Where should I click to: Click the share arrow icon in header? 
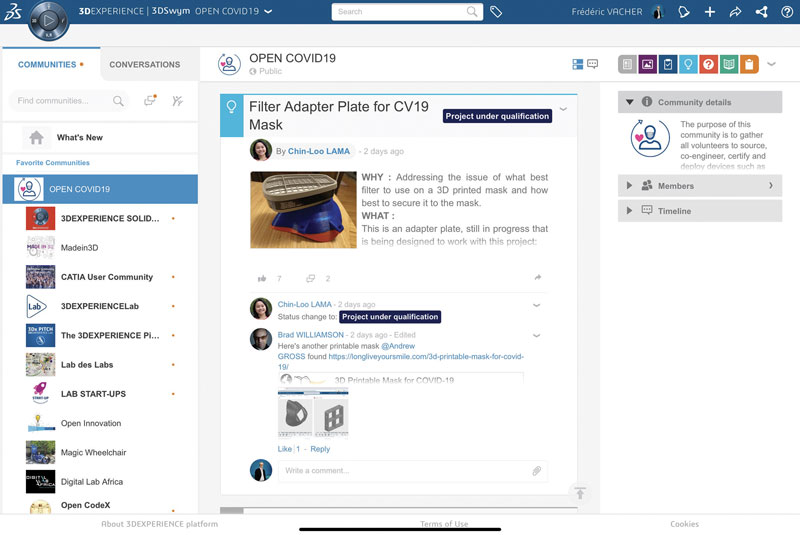735,11
